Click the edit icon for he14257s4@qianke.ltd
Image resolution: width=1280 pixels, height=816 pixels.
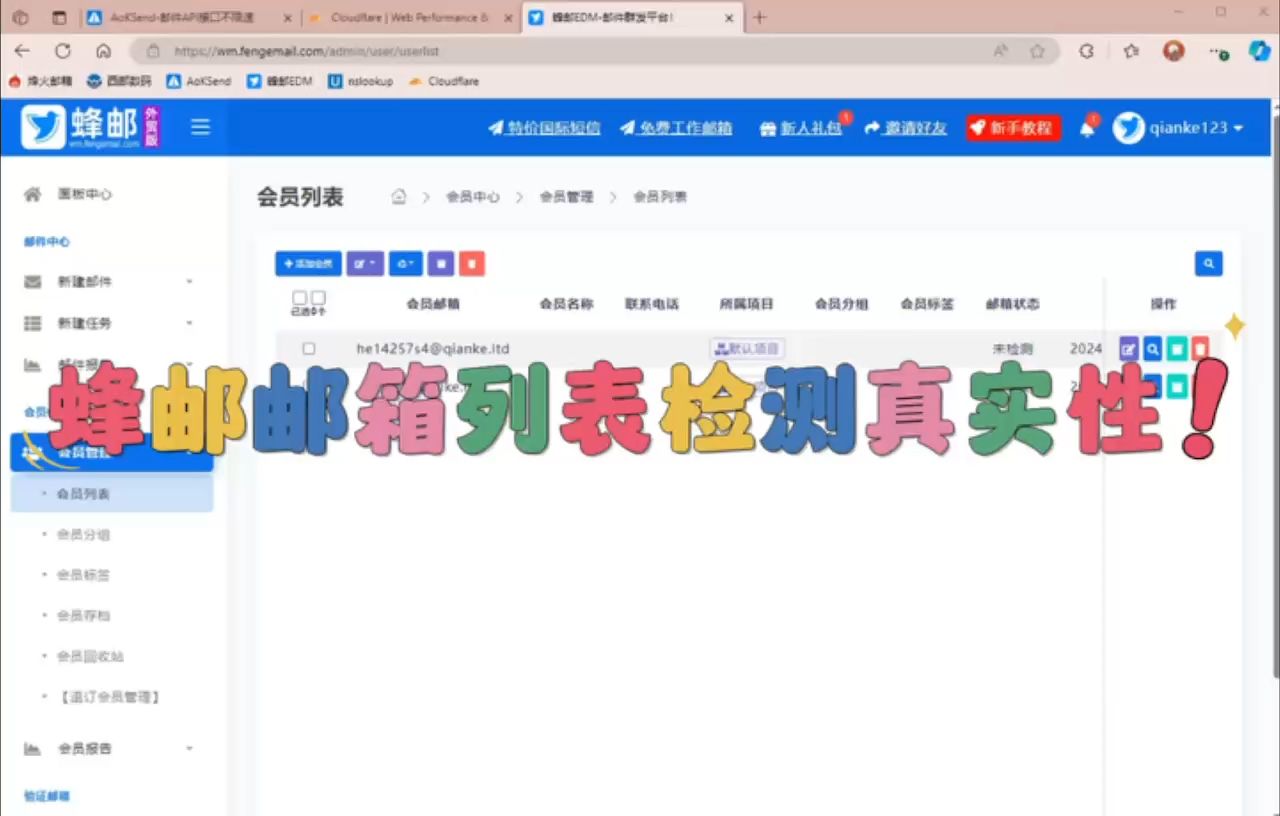(1129, 348)
